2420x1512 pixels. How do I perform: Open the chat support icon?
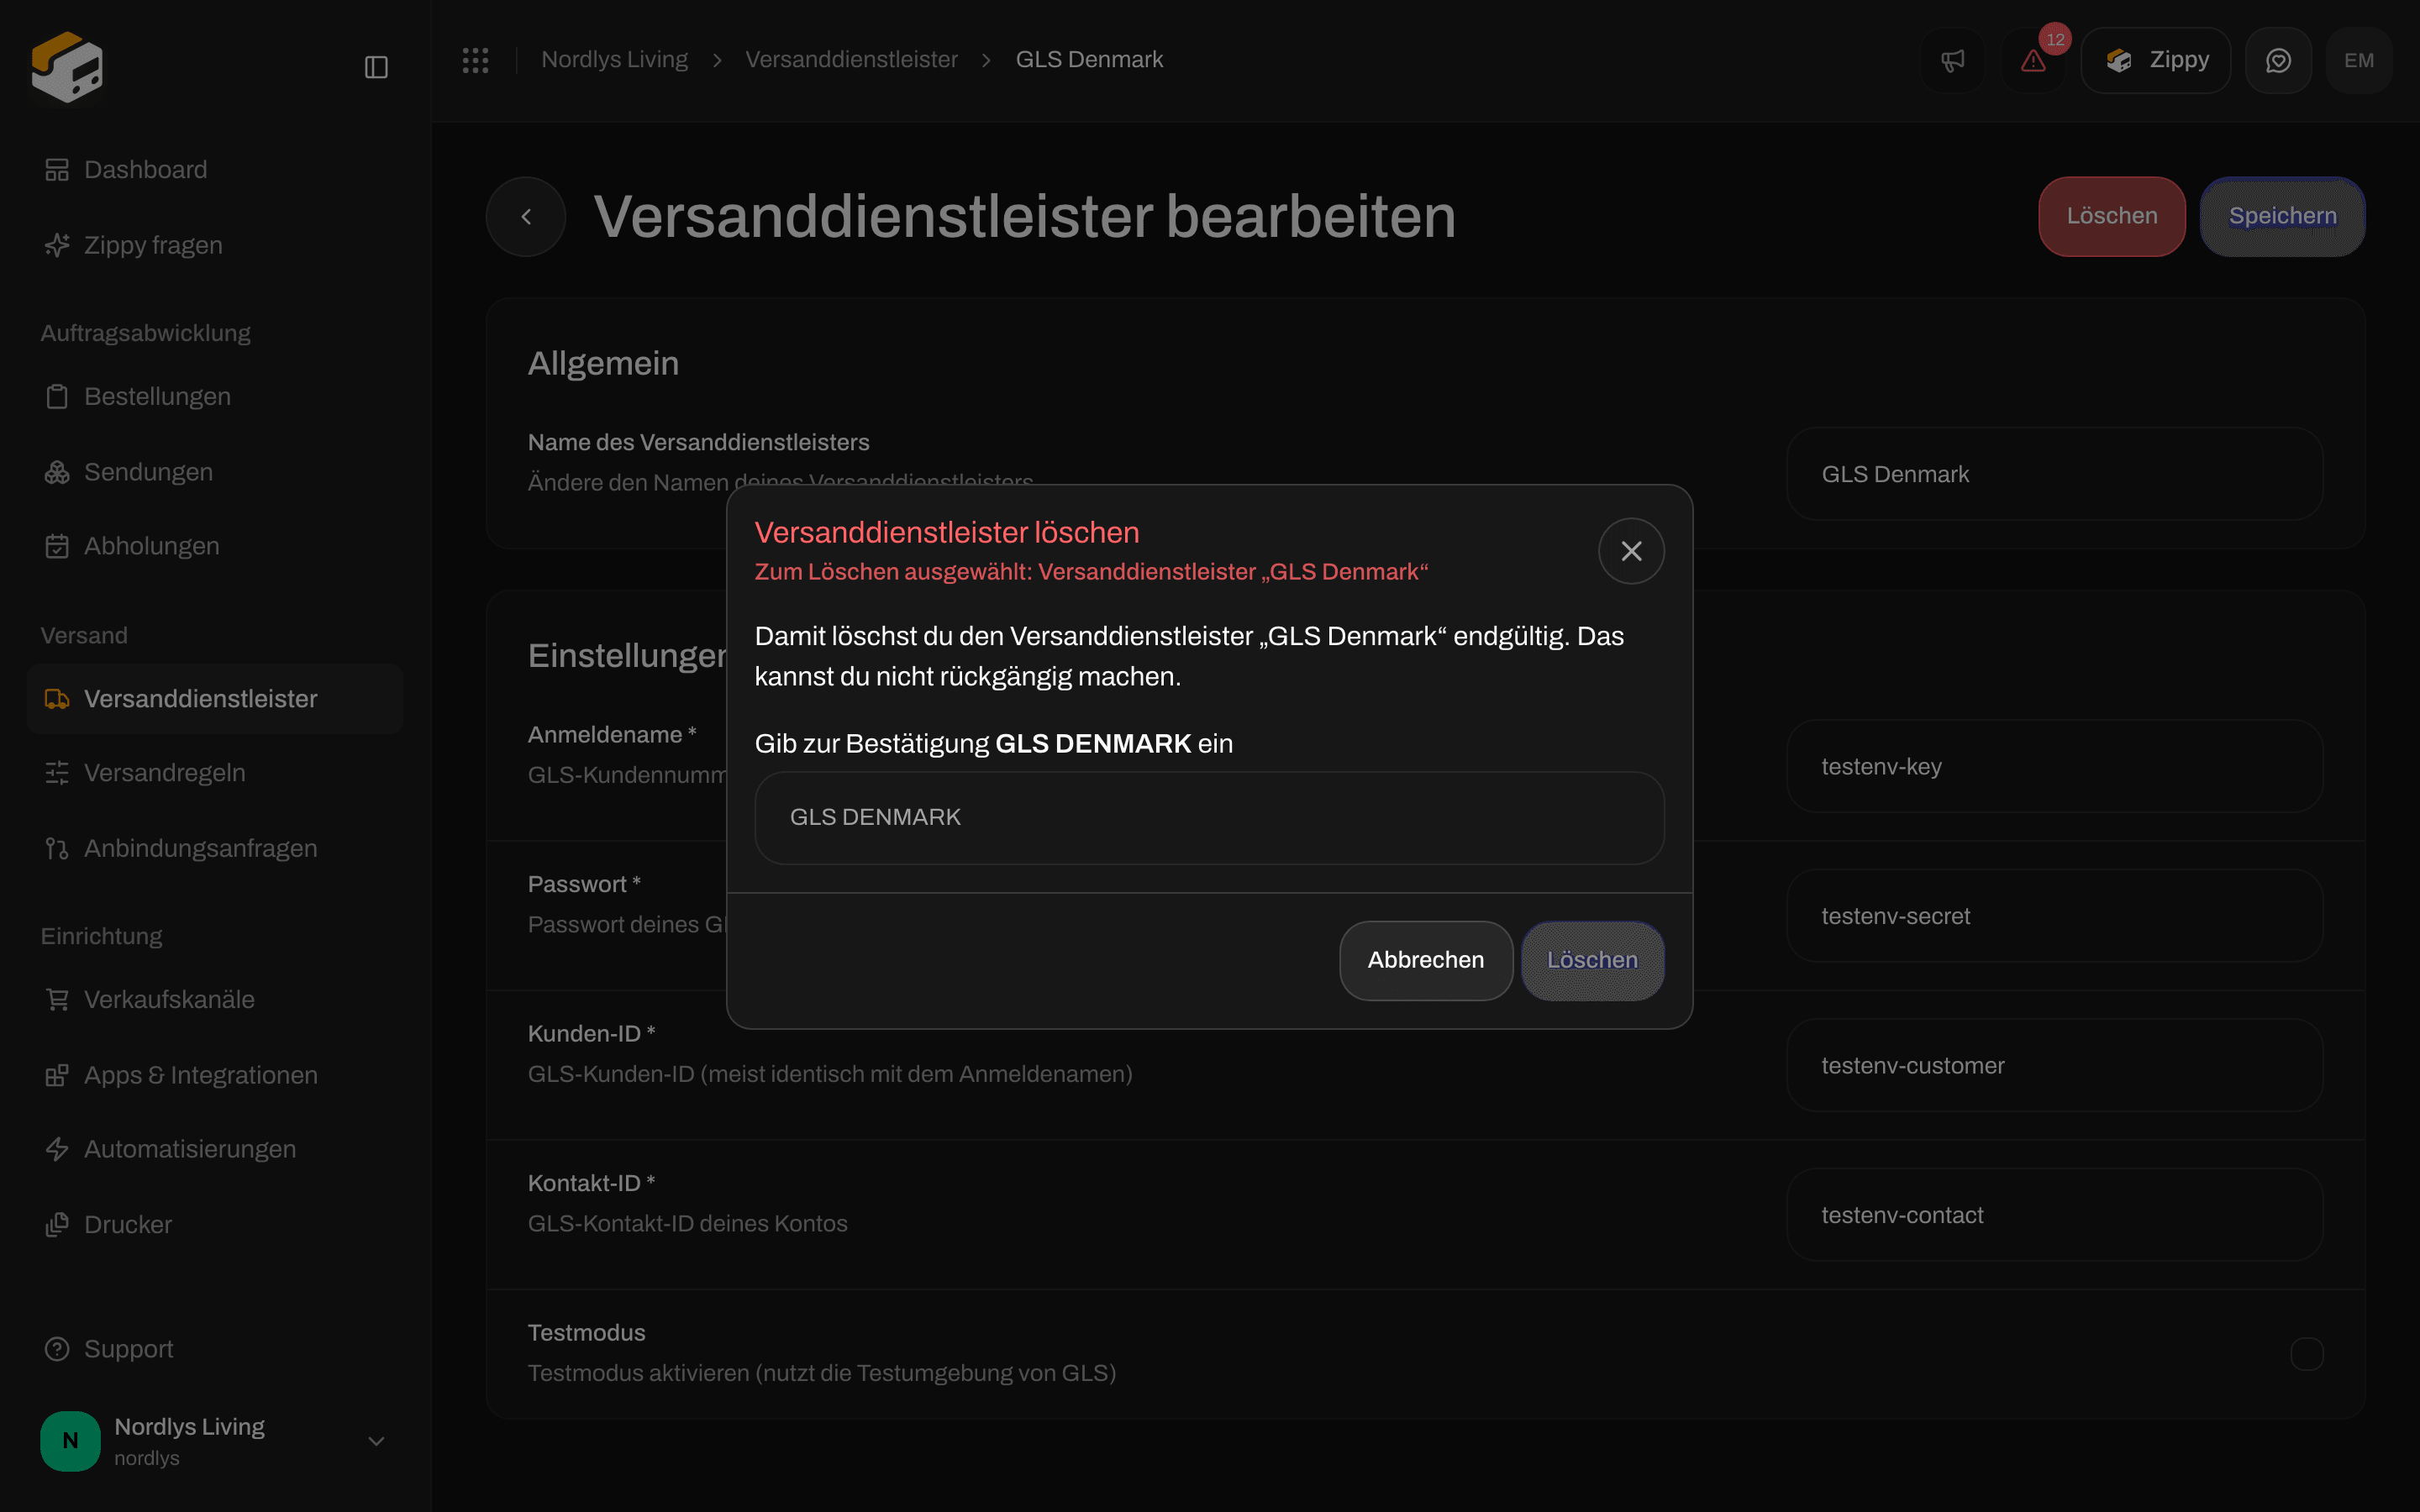coord(2278,61)
